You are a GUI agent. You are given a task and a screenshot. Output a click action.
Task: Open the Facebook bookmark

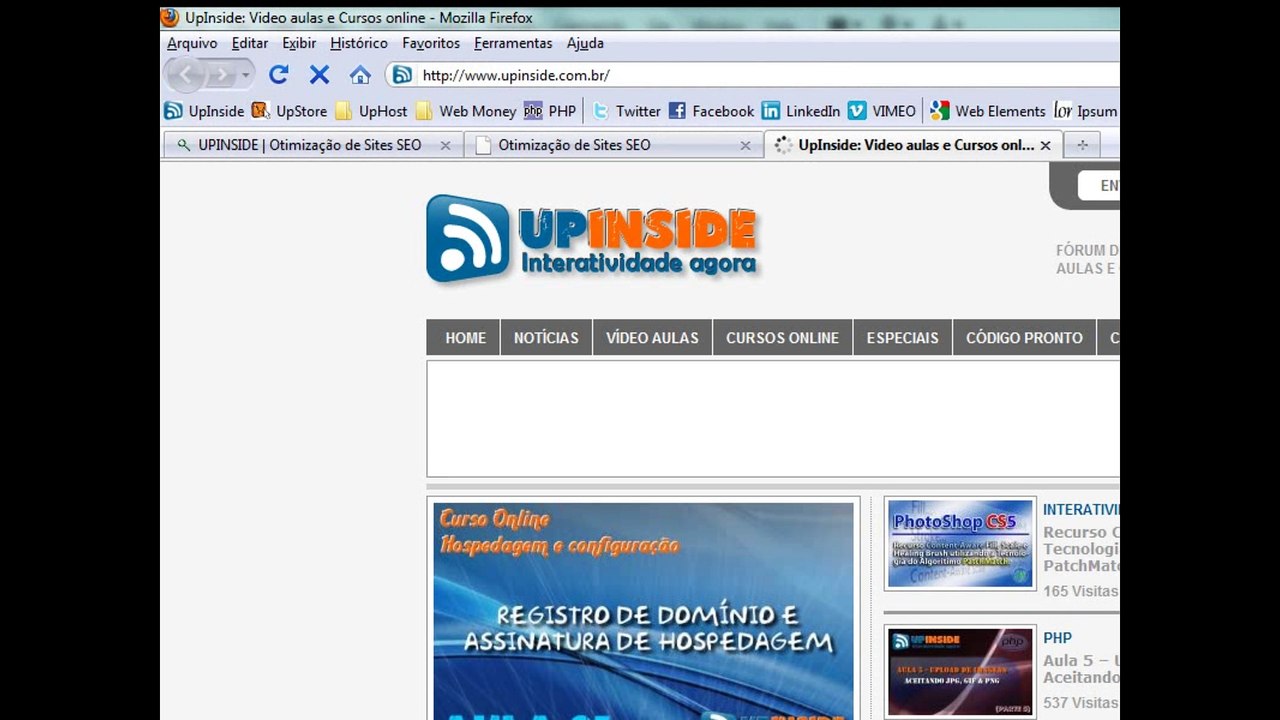coord(711,111)
